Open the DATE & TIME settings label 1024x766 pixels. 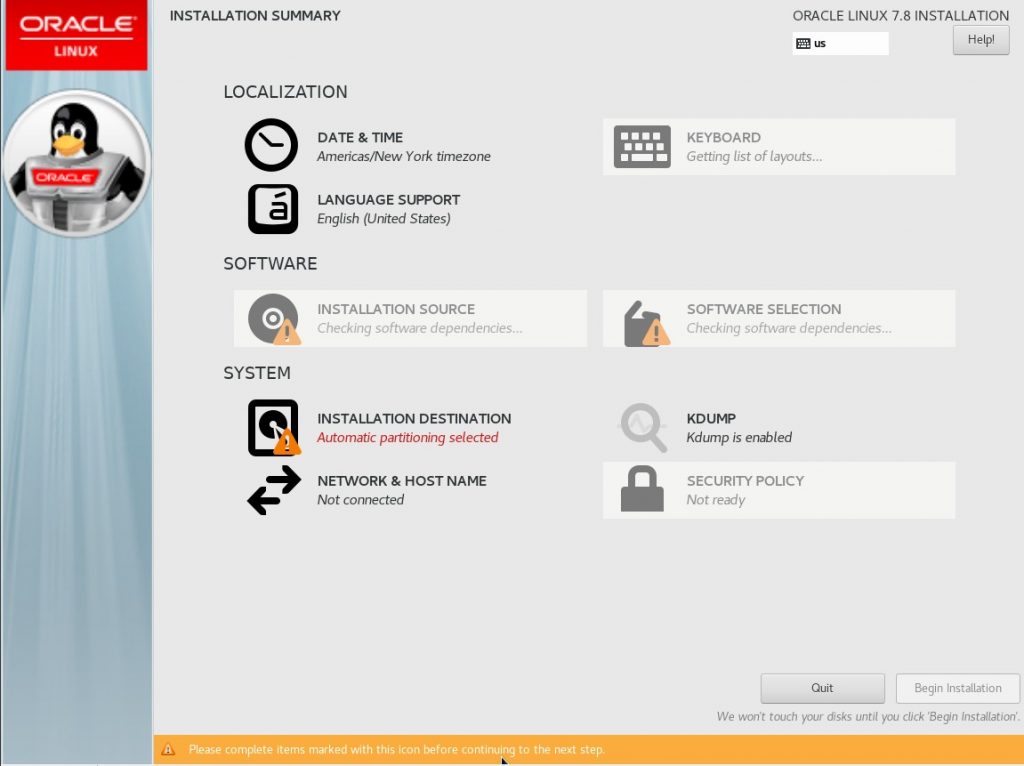tap(360, 137)
